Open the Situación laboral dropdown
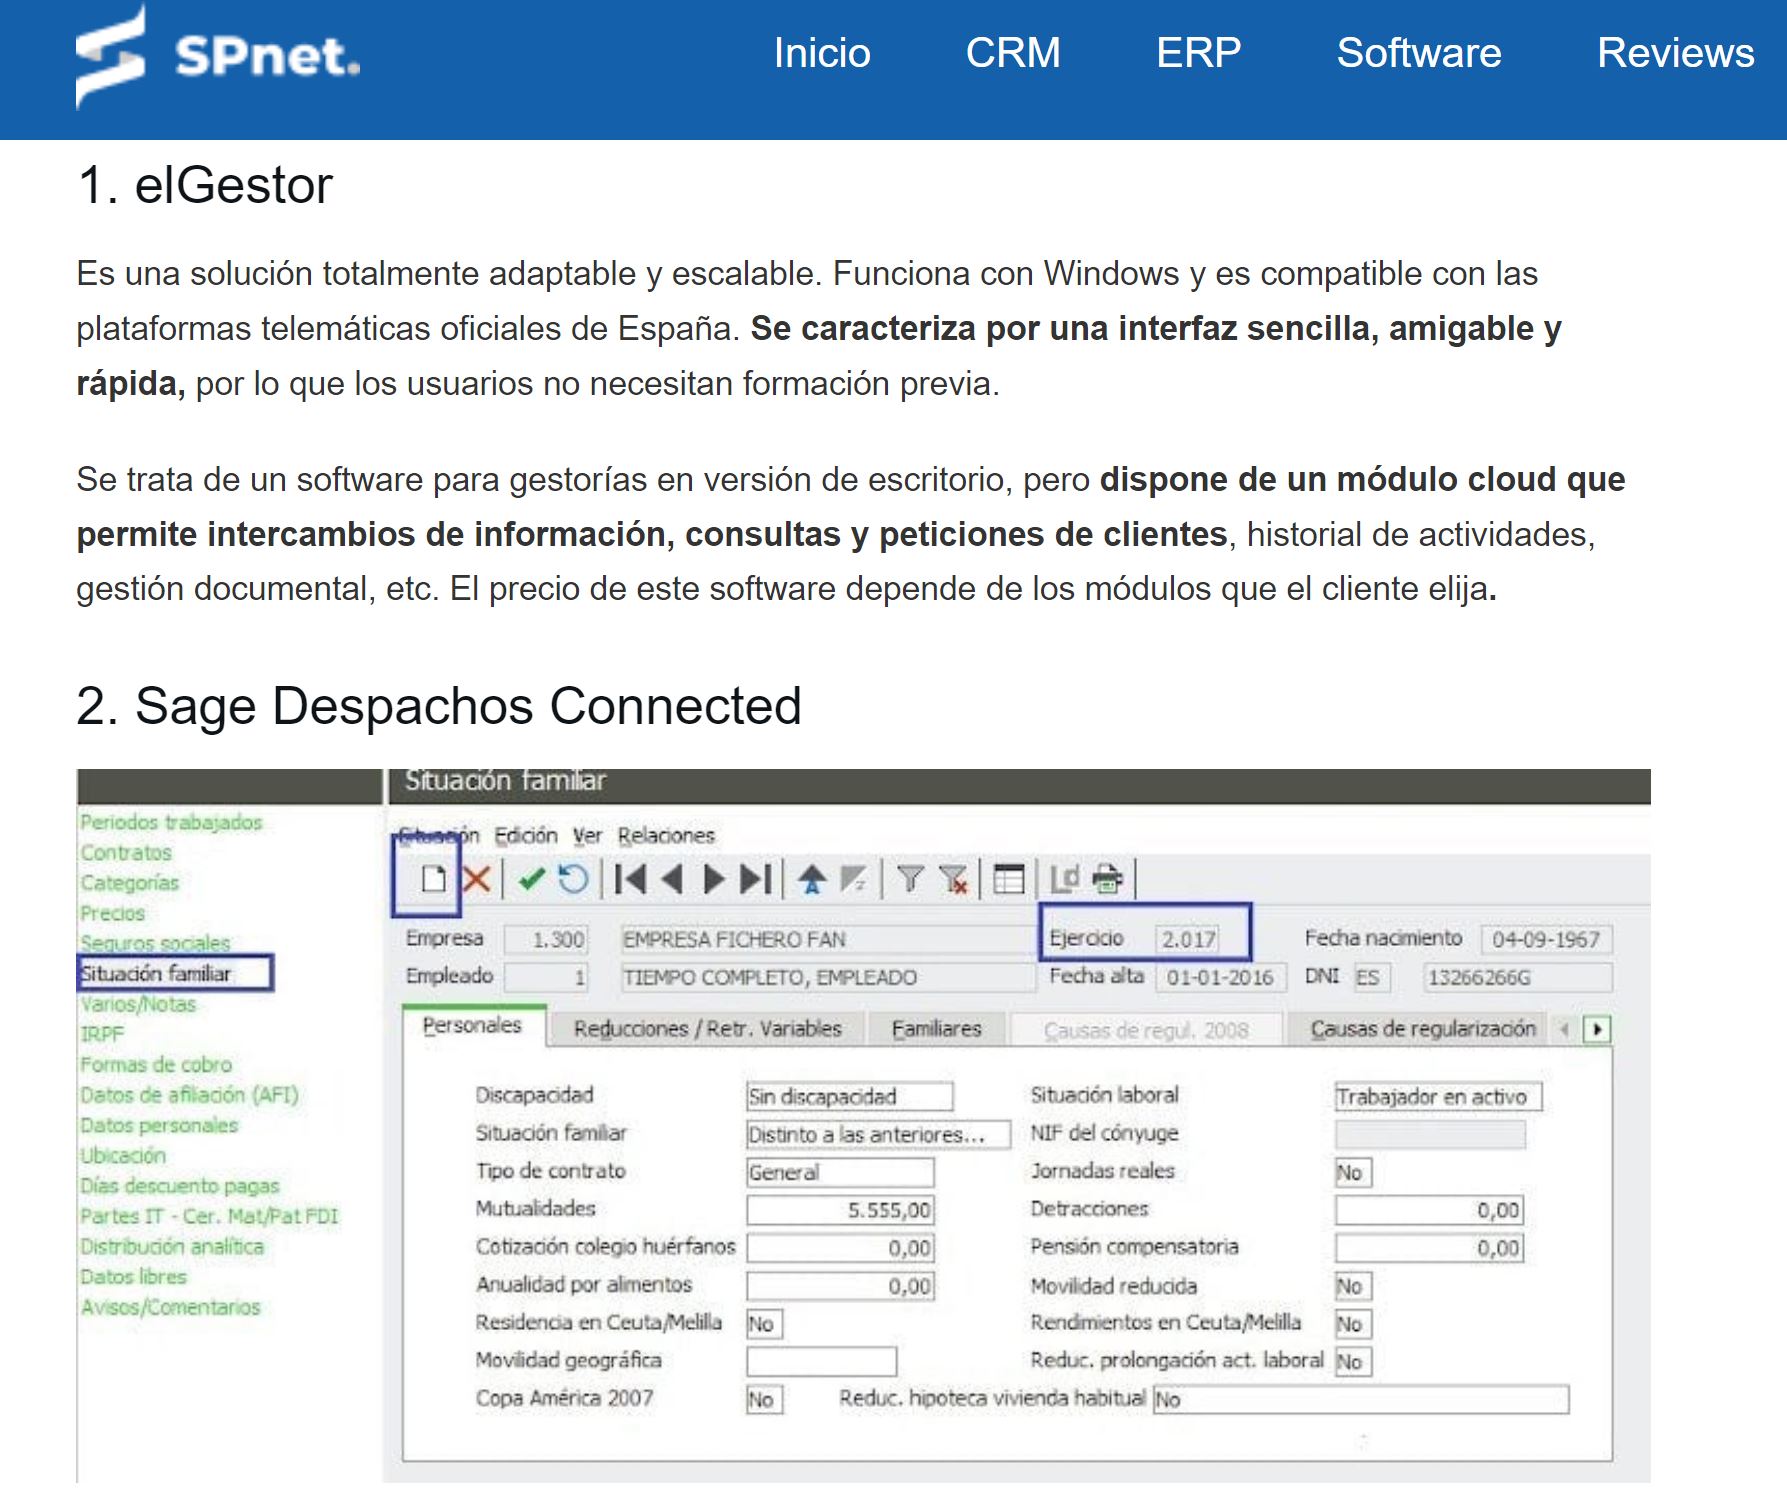Screen dimensions: 1787x1504 [x=1438, y=1096]
